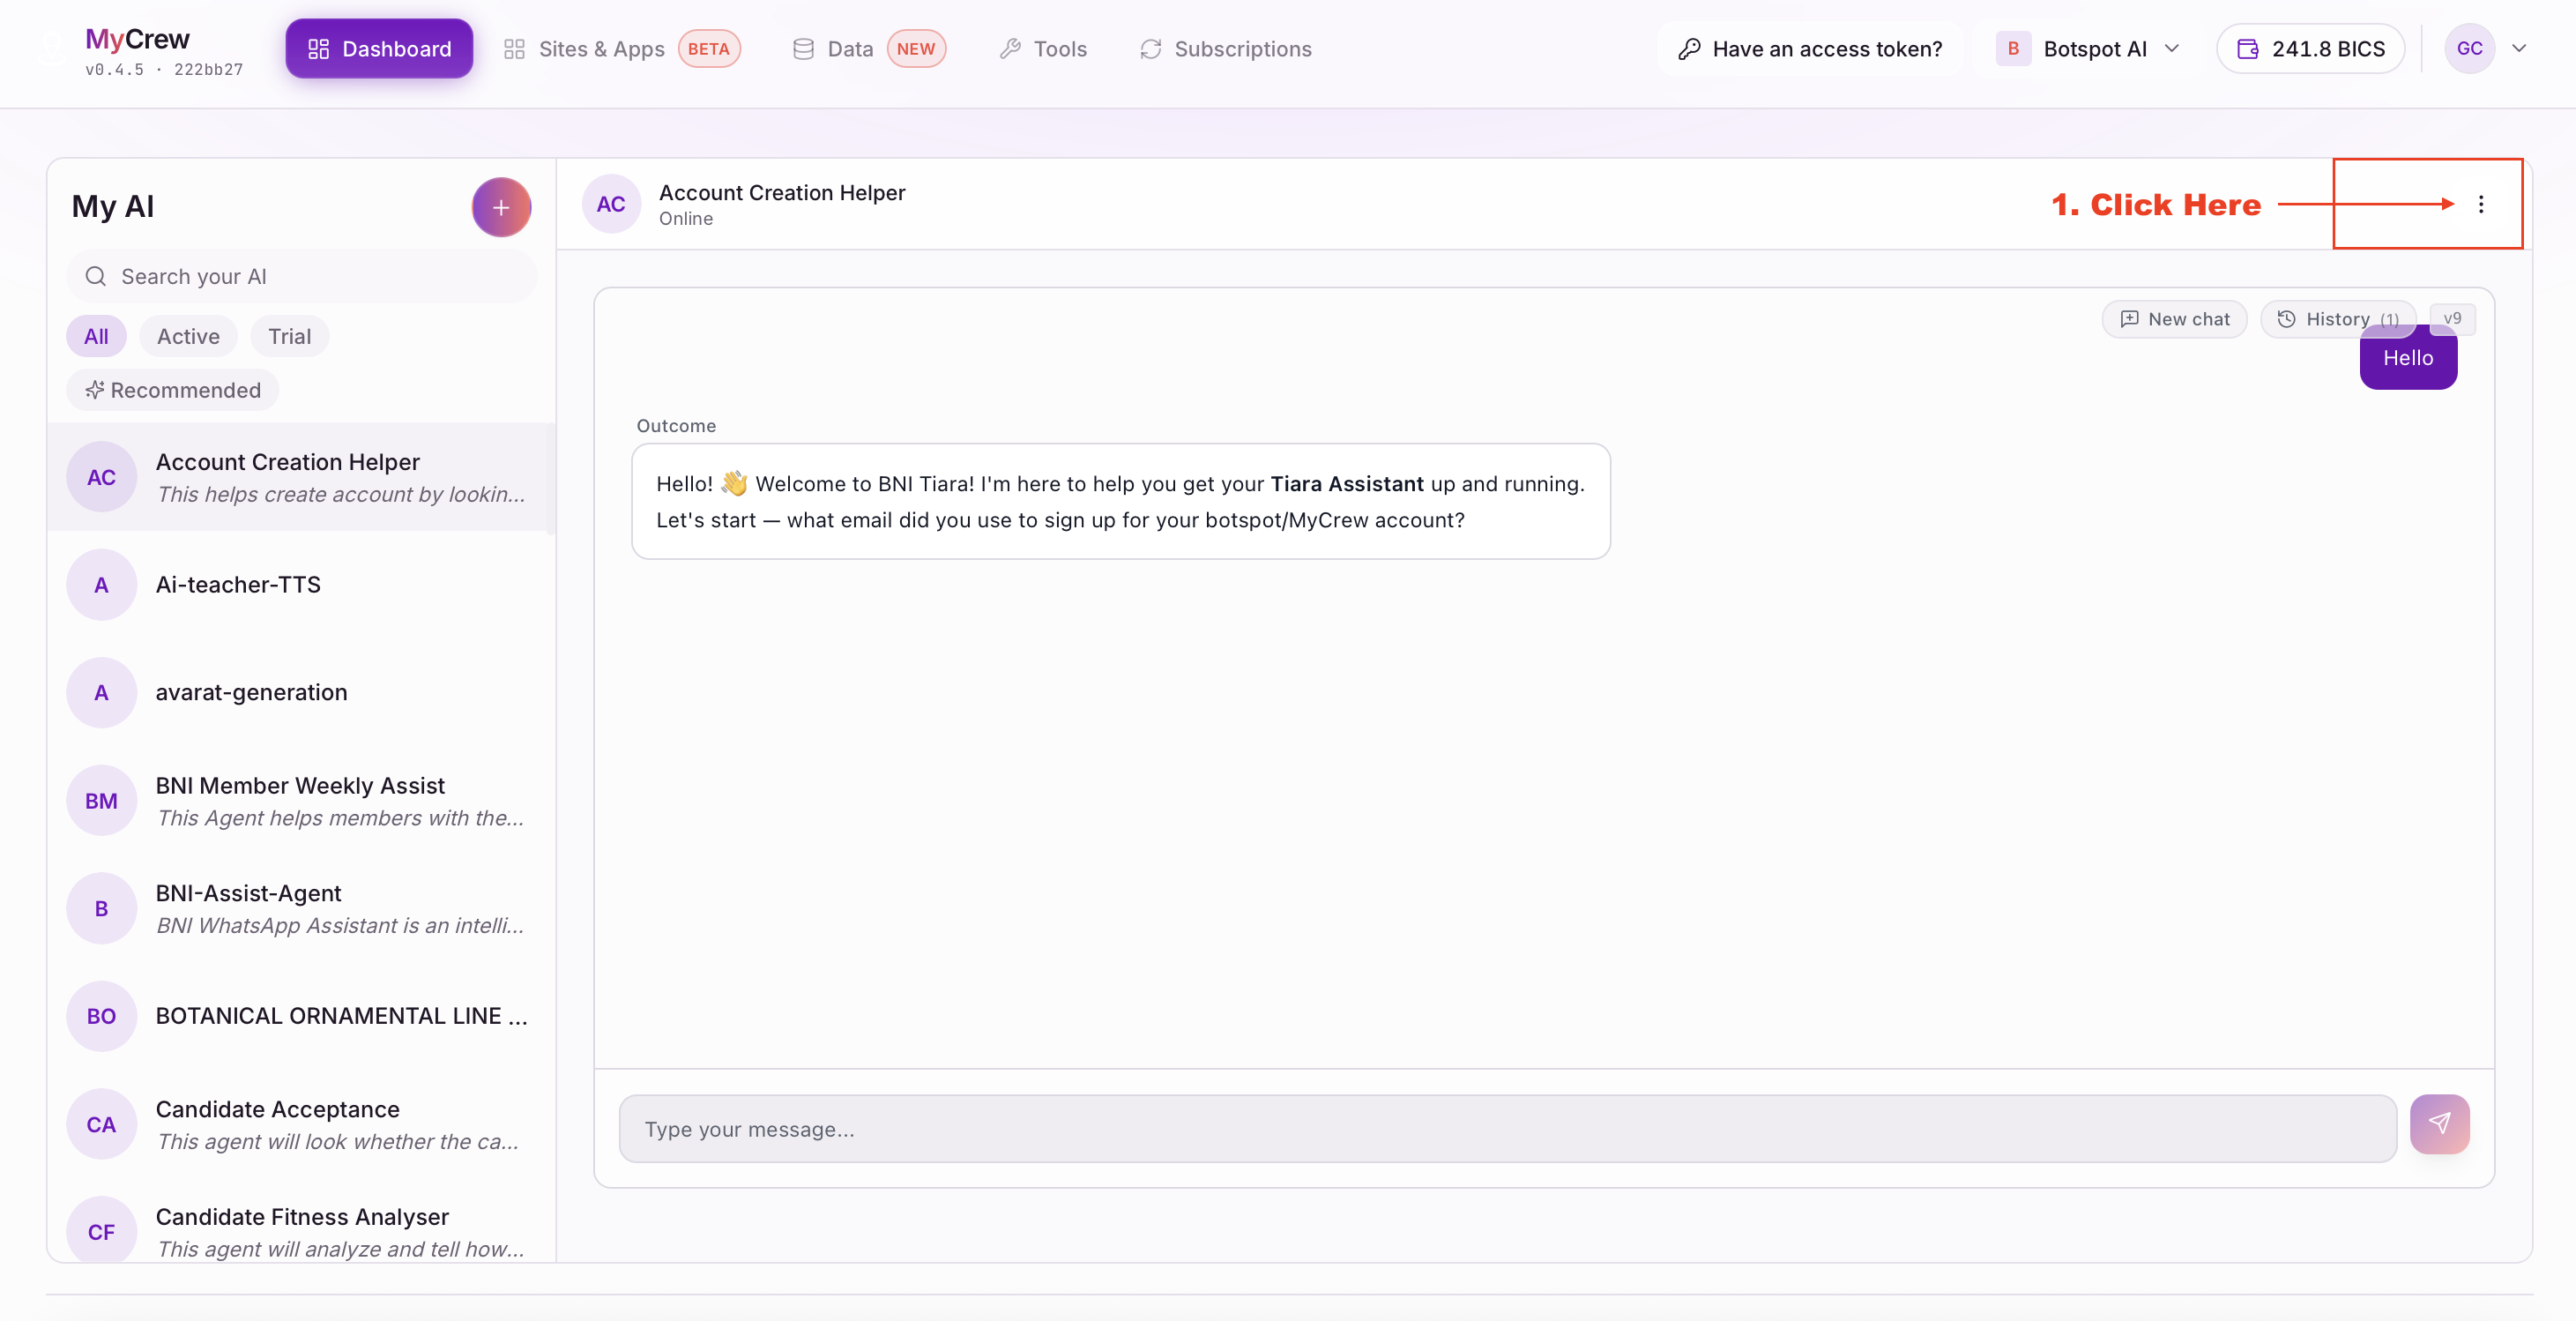
Task: Click the BO avatar of BOTANICAL ORNAMENTAL LINE
Action: 101,1016
